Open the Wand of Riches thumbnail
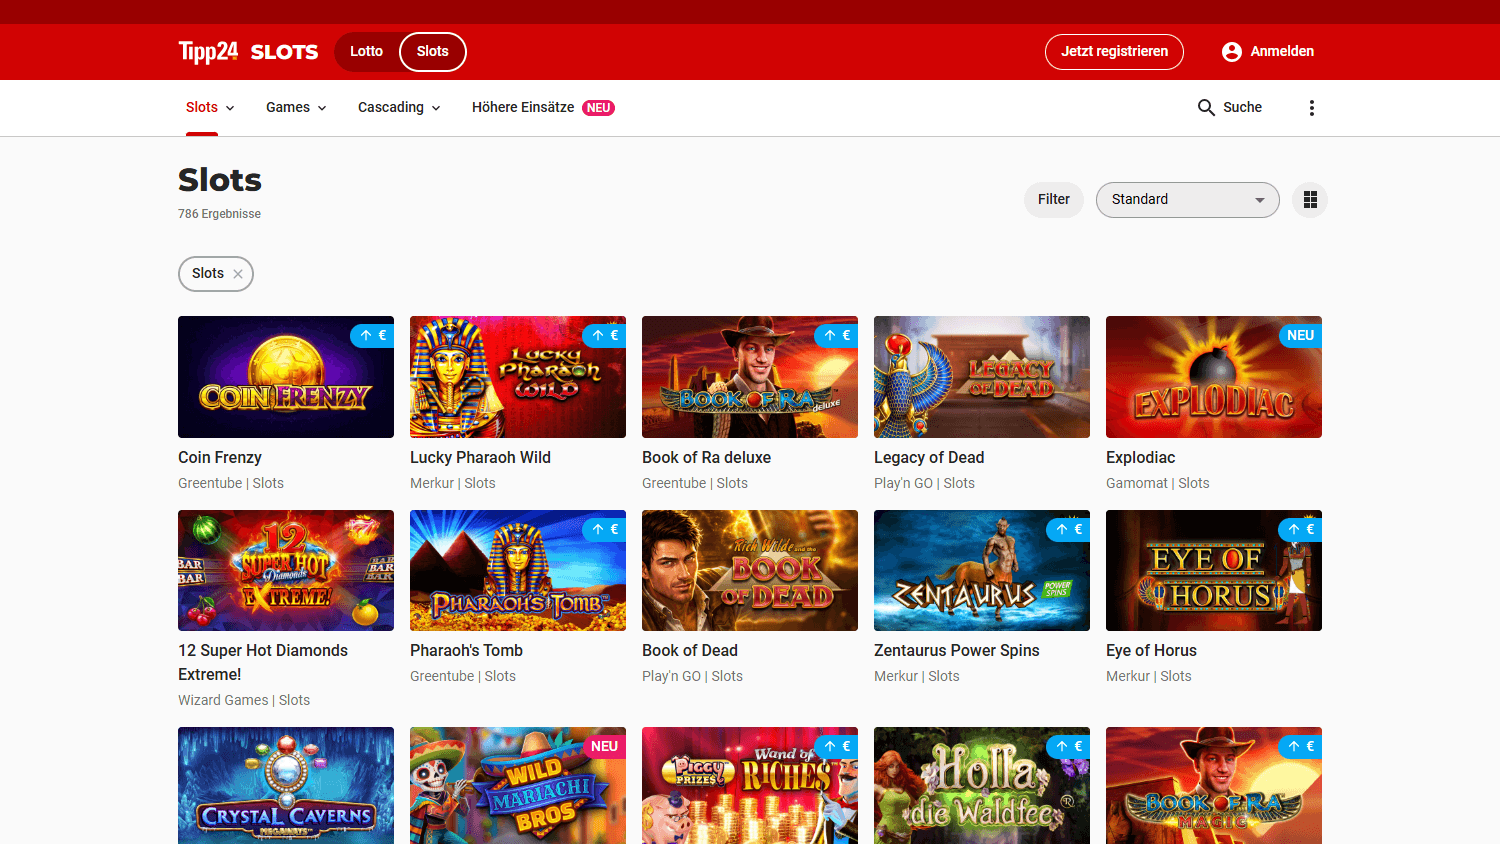This screenshot has height=844, width=1500. point(750,786)
